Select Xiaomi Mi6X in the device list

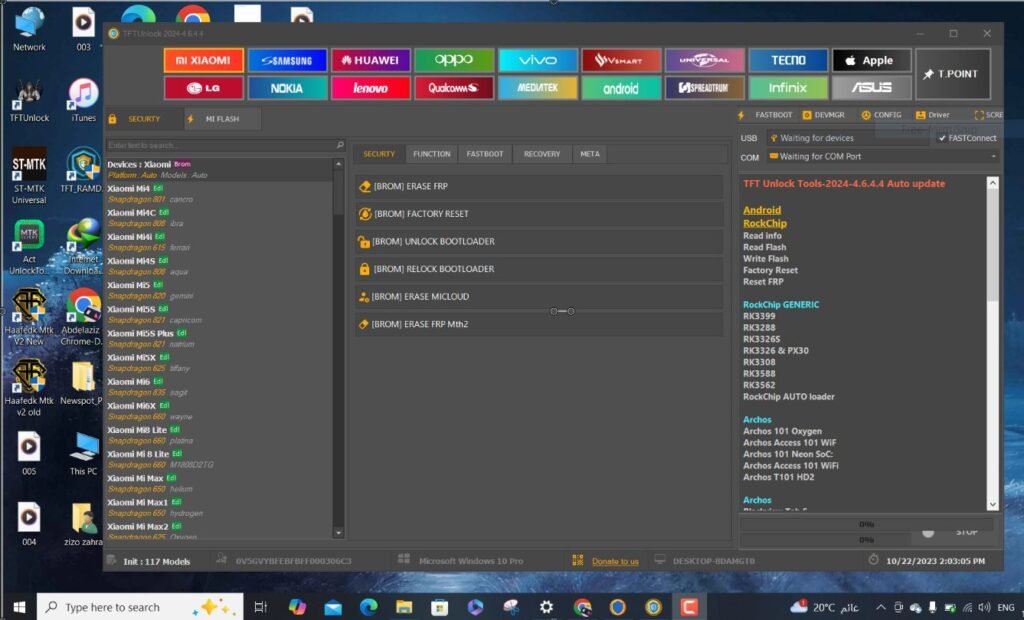point(219,411)
